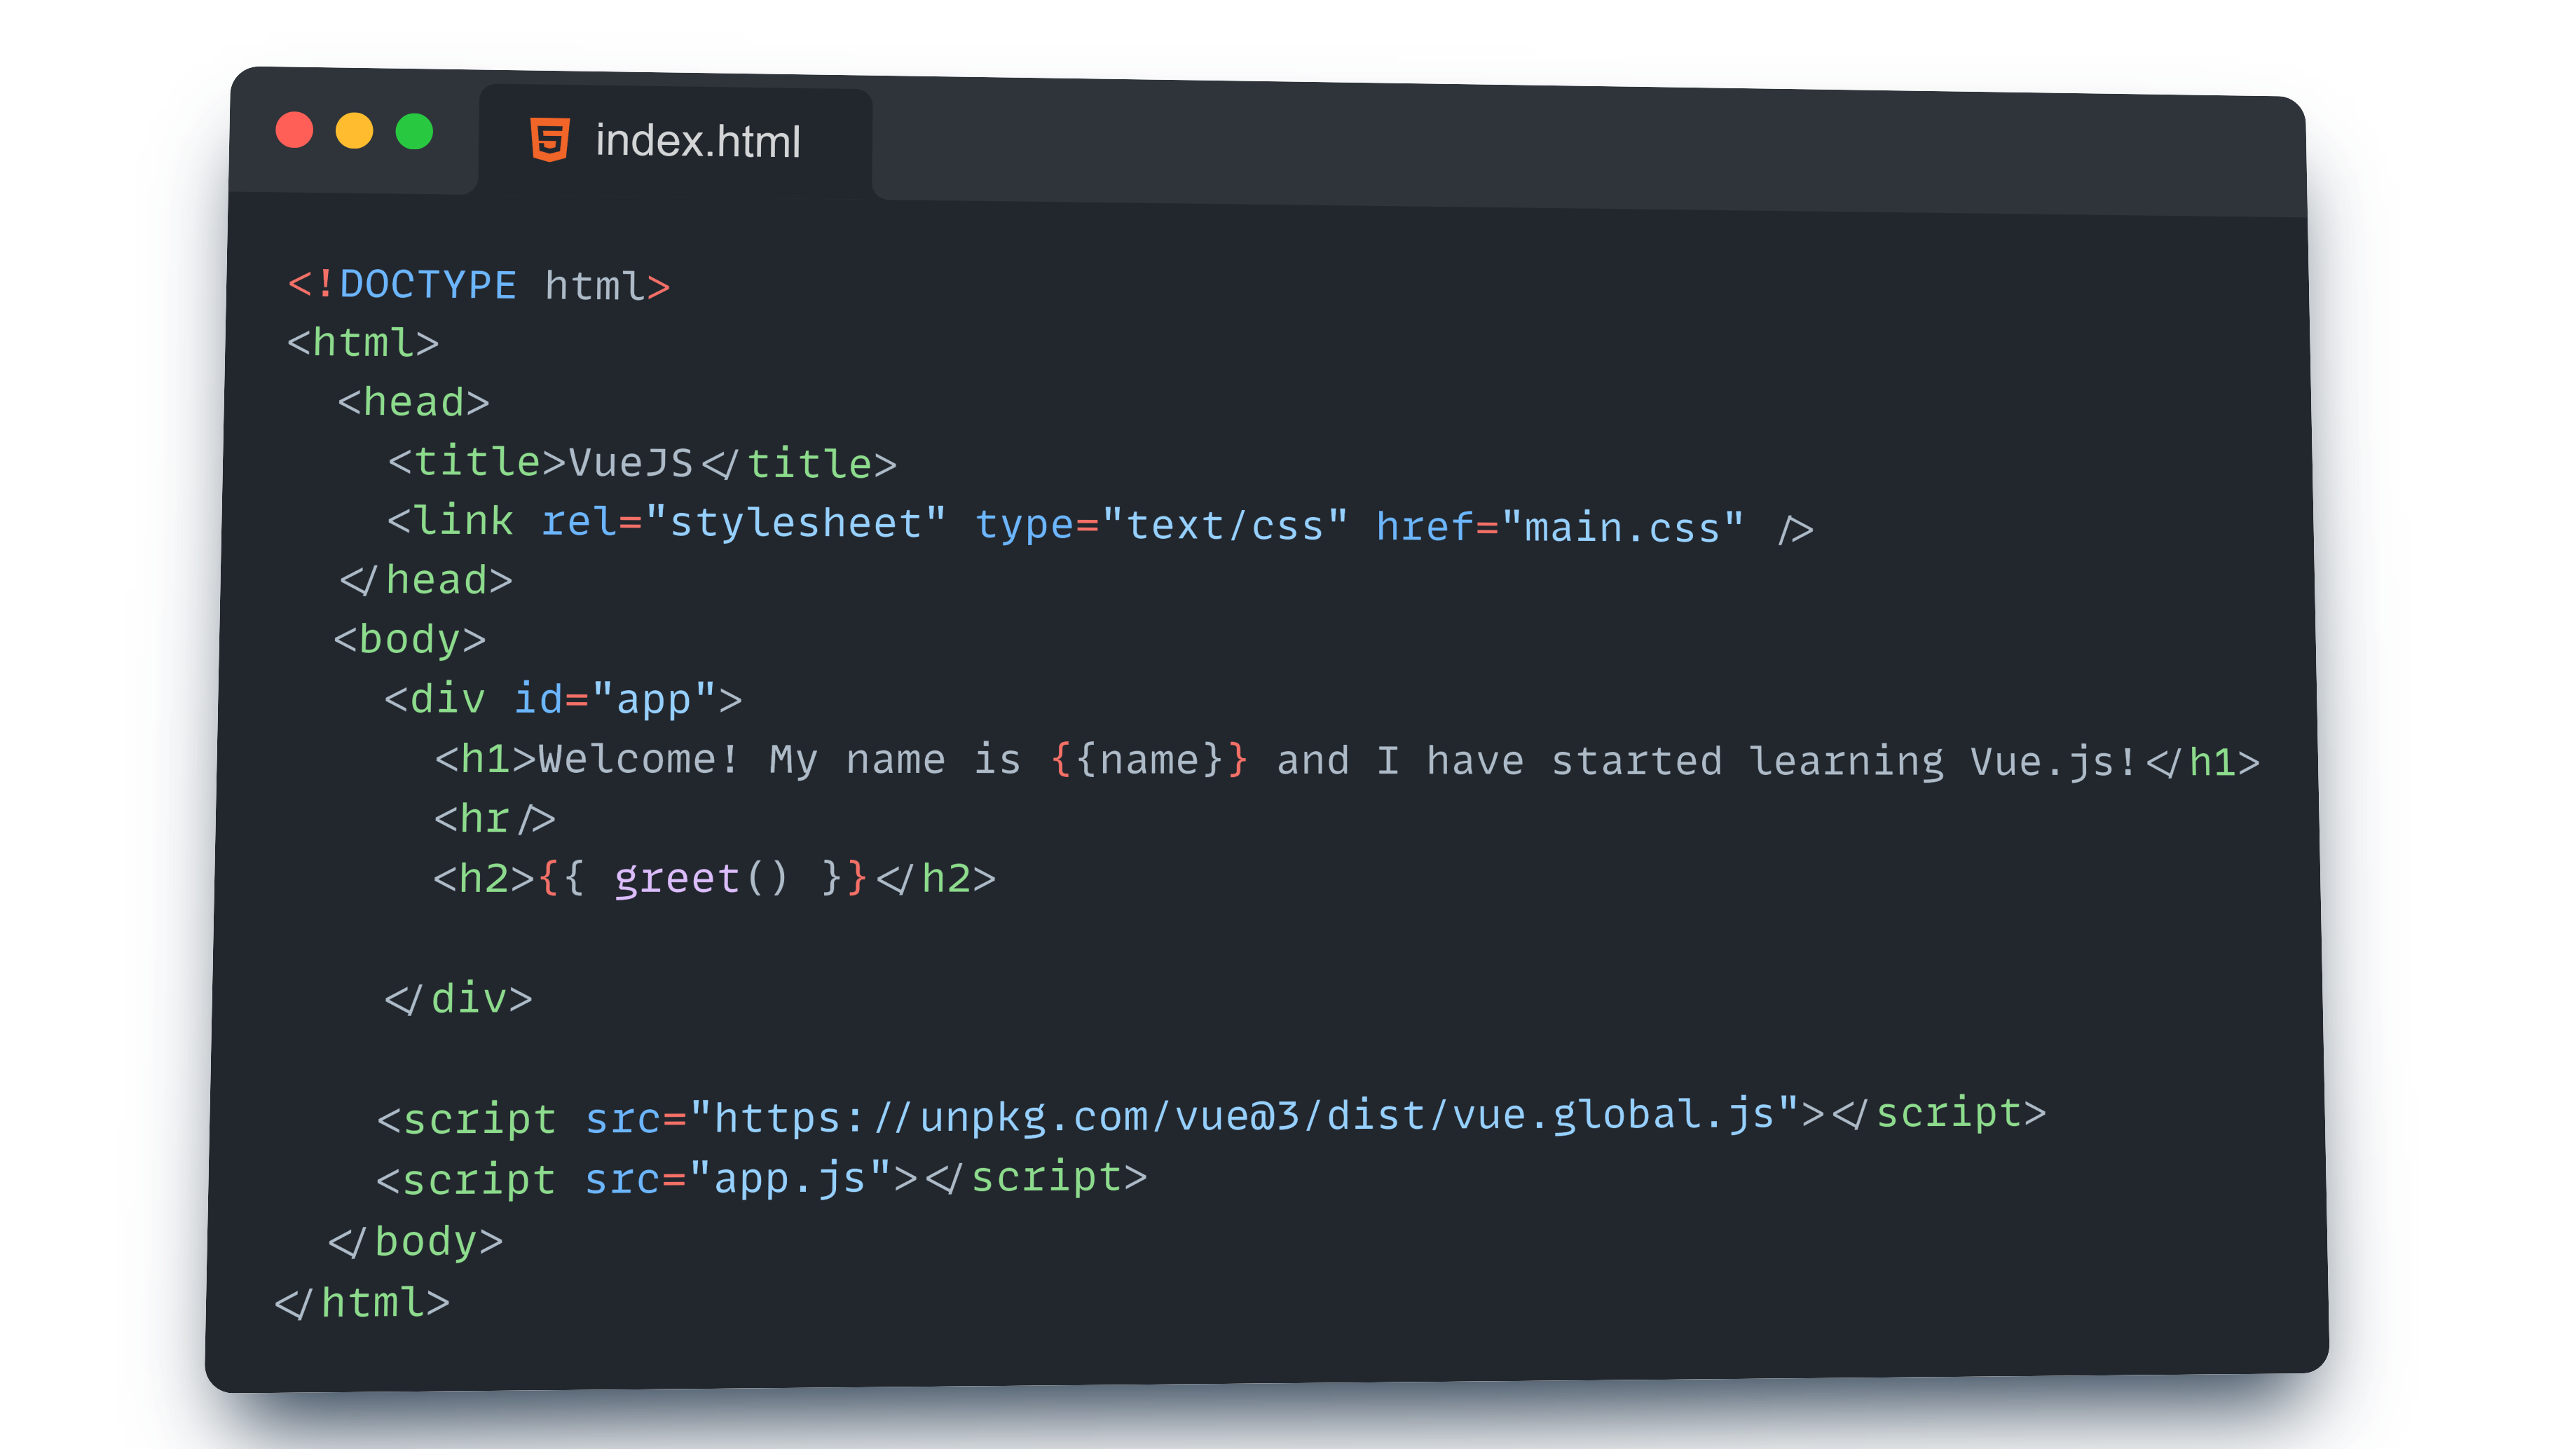Click the VueJS title text
Screen dimensions: 2576x1449
[x=630, y=463]
